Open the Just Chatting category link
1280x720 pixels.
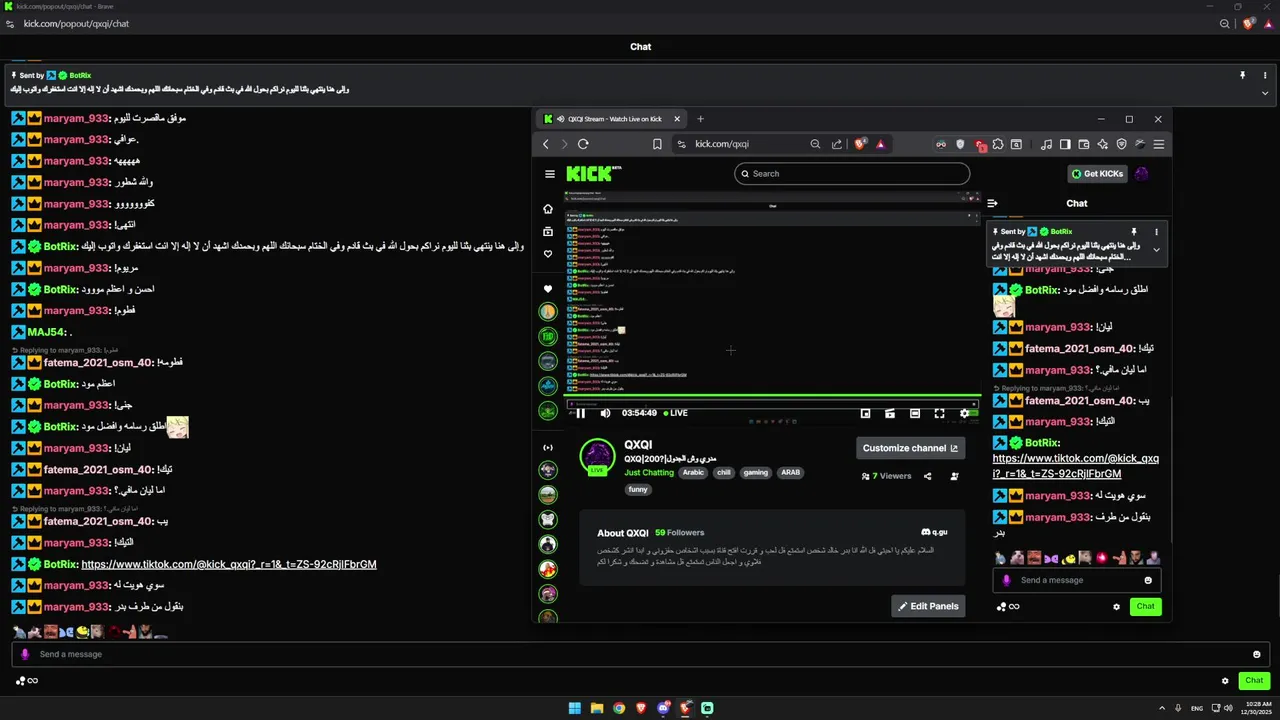[x=649, y=473]
